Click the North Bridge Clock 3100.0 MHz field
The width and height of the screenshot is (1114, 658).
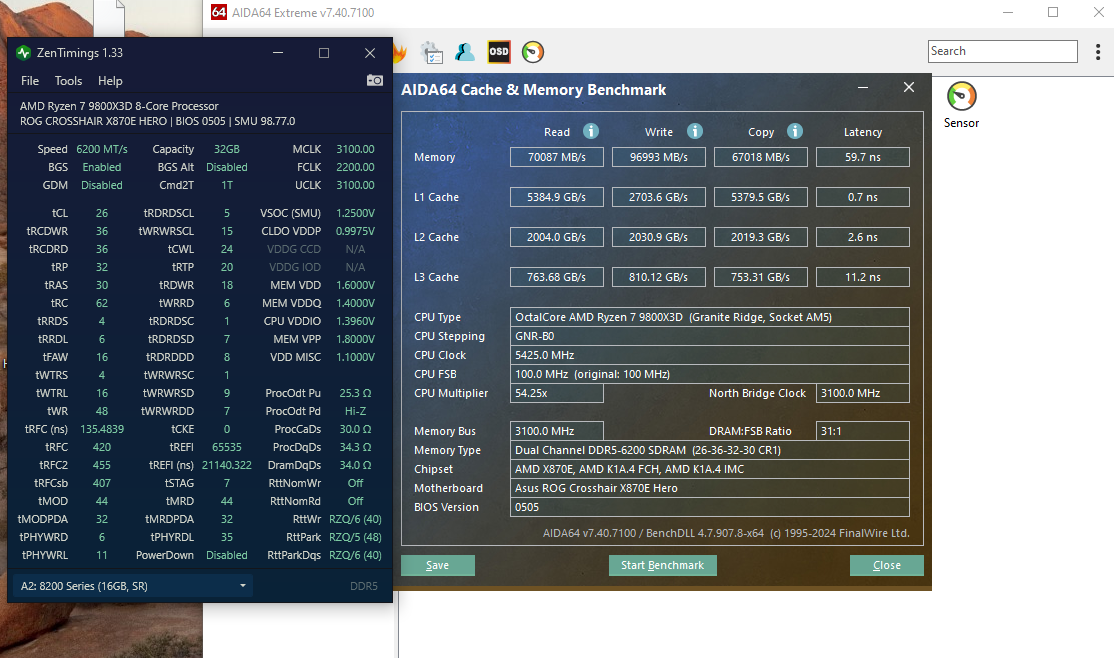(862, 393)
